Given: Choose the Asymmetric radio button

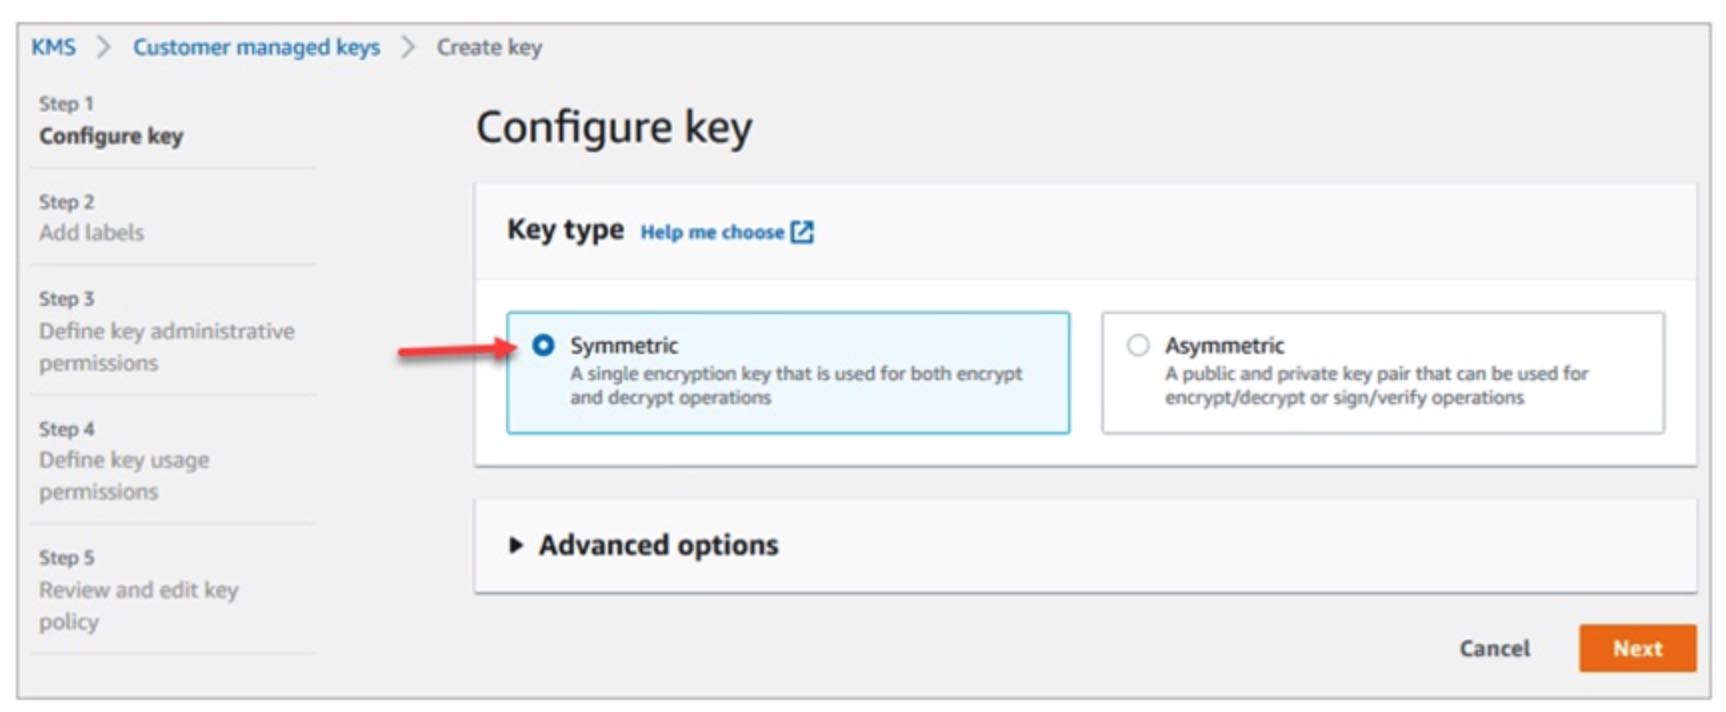Looking at the screenshot, I should point(1138,345).
